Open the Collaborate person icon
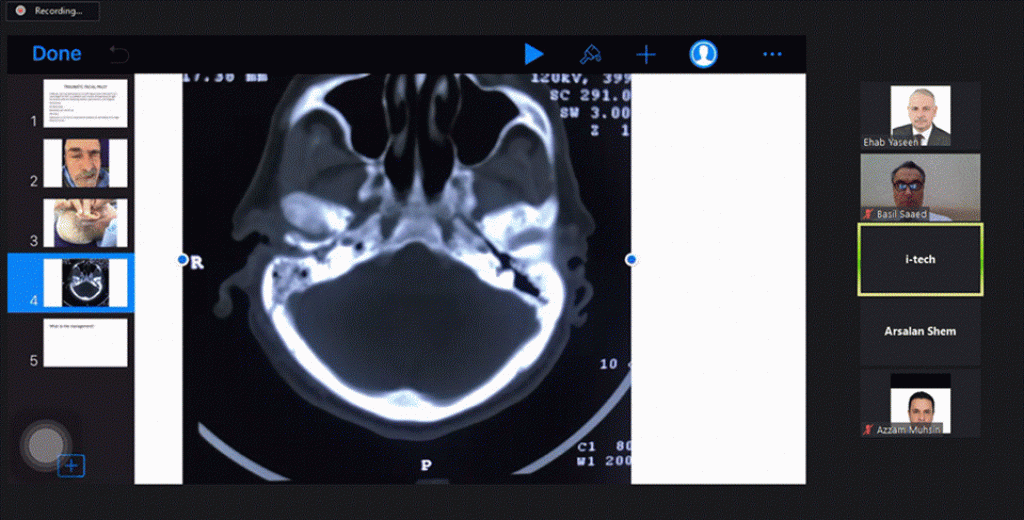The image size is (1024, 520). [x=703, y=54]
